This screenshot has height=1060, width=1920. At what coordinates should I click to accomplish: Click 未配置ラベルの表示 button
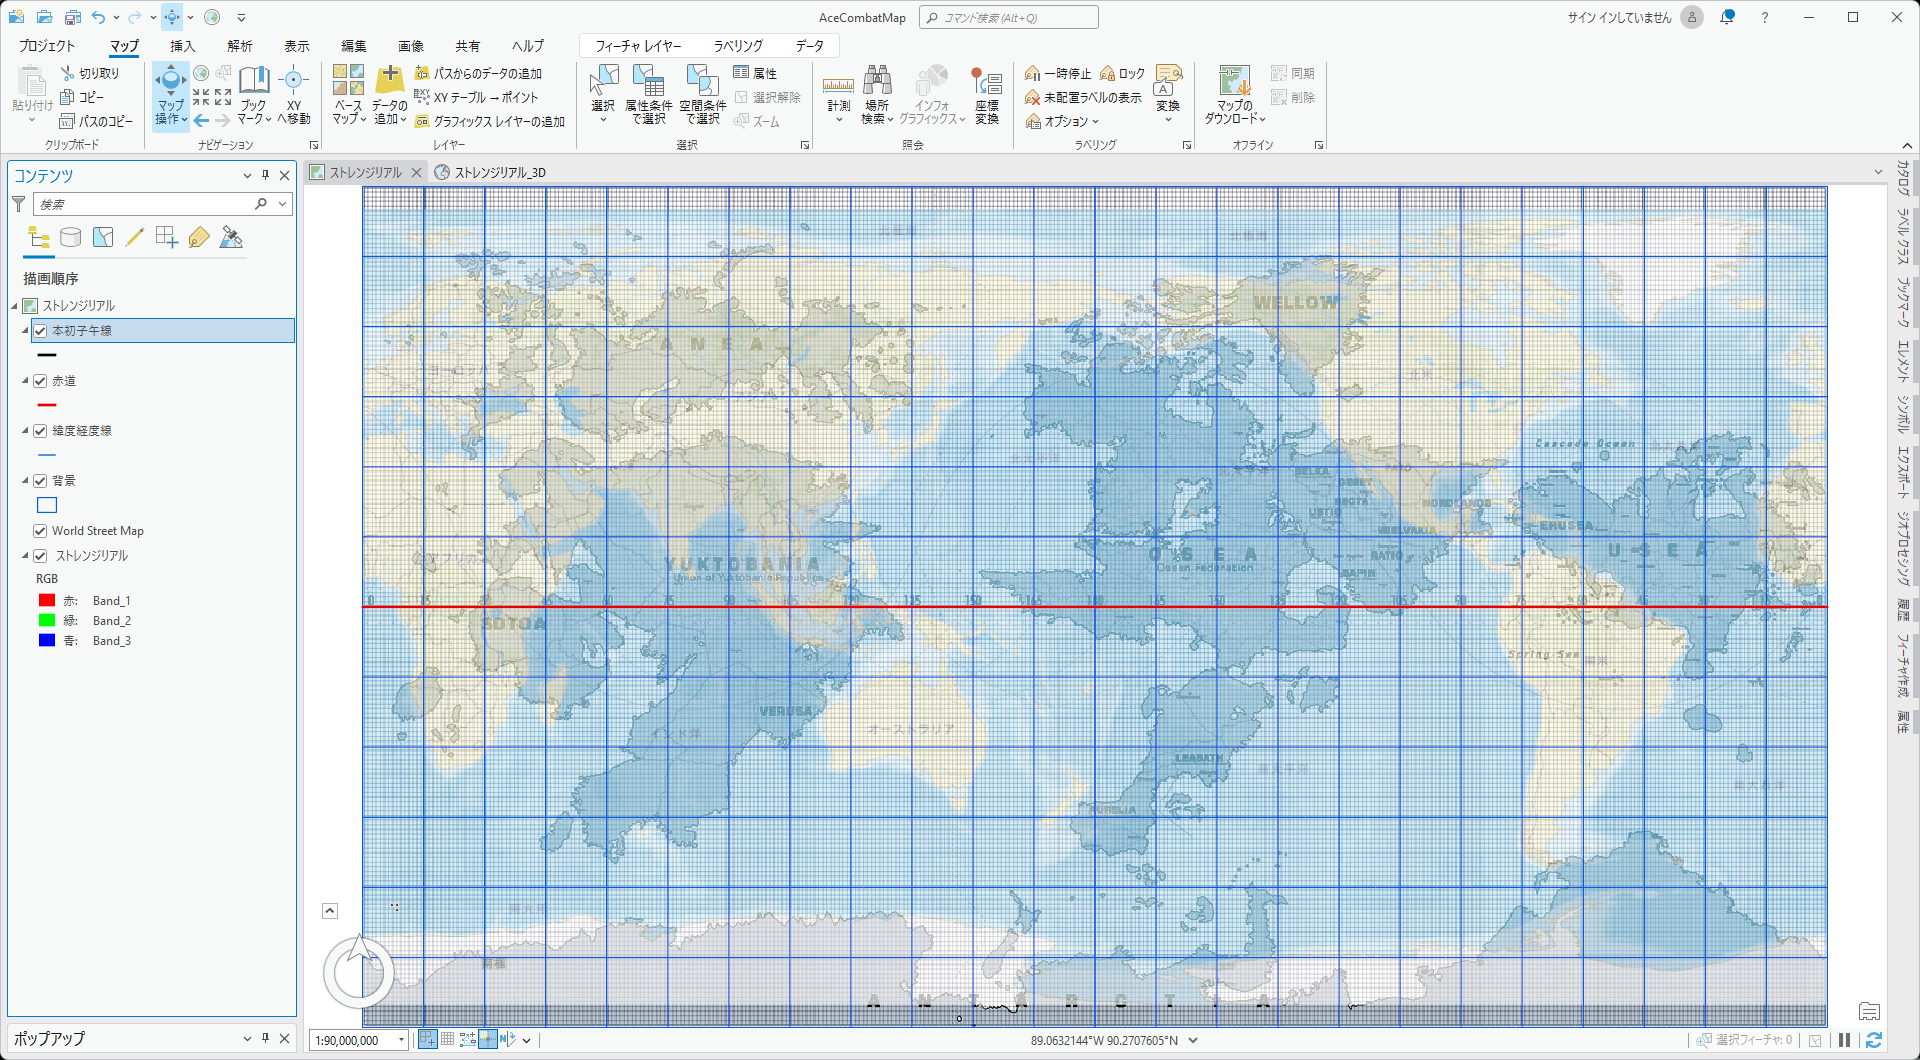1083,98
